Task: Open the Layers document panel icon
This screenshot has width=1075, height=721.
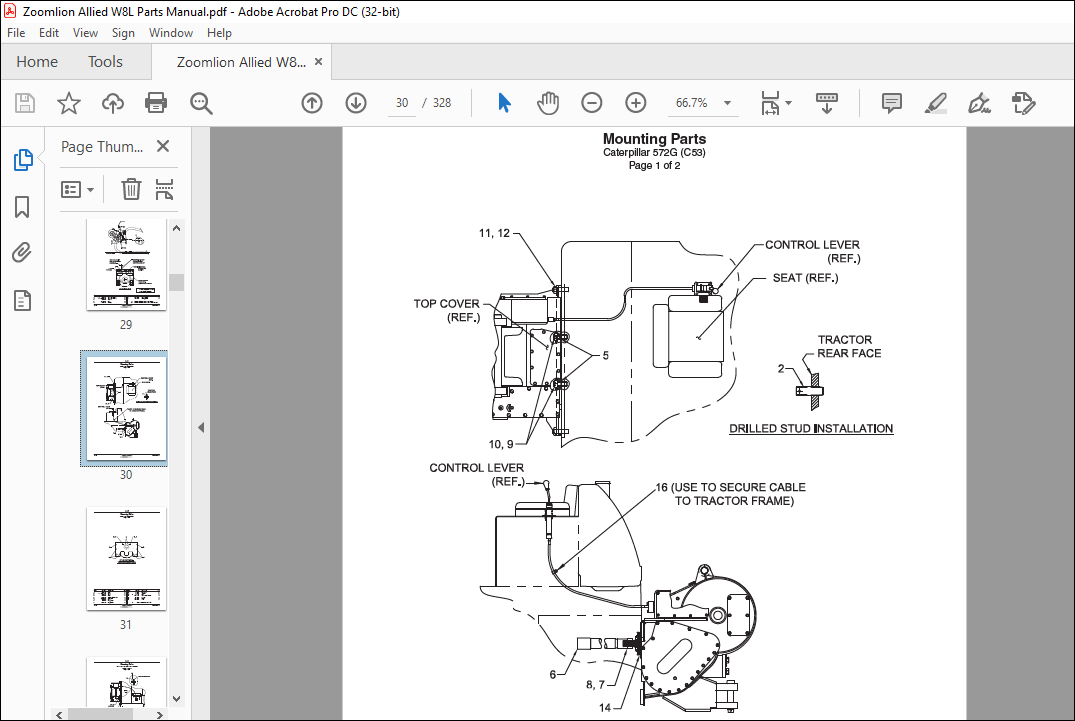Action: pyautogui.click(x=22, y=300)
